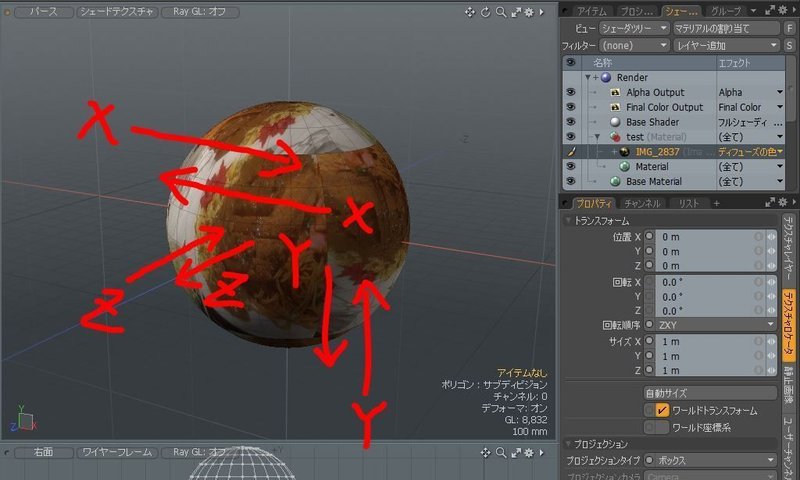Click the 位置 Y channel radio dot
Screen dimensions: 800x480
click(649, 251)
